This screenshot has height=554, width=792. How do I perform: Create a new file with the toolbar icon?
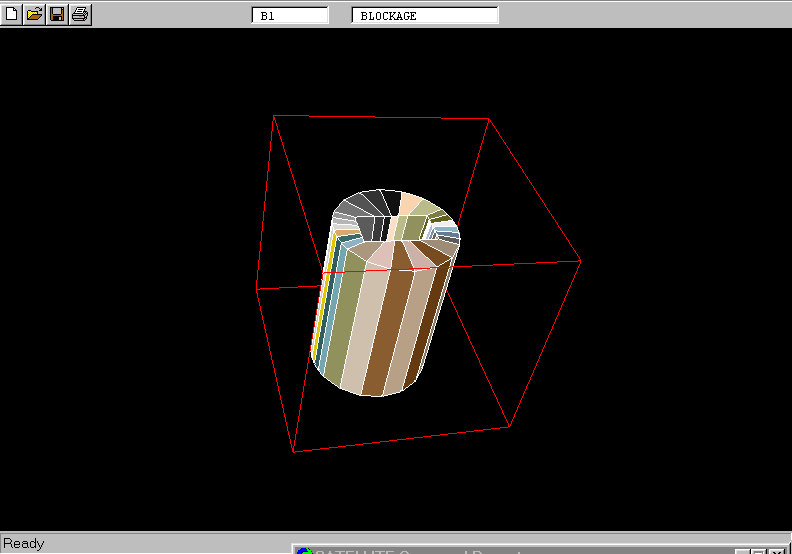12,14
